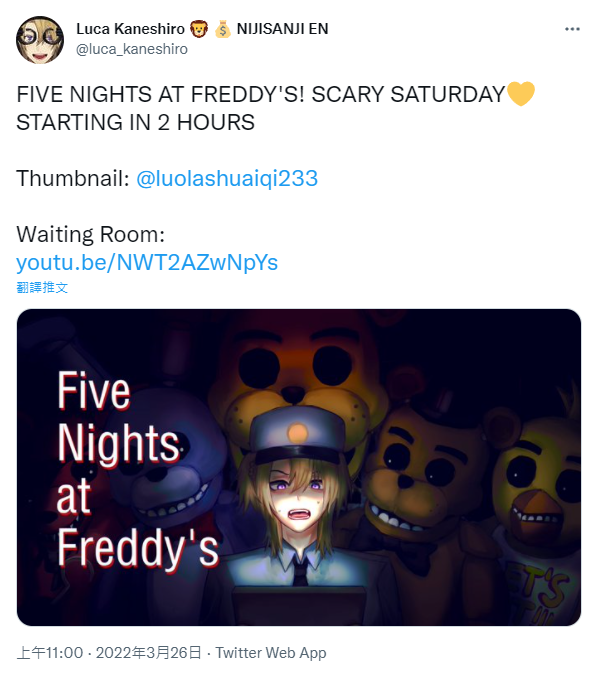The width and height of the screenshot is (596, 679).
Task: Click the yellow heart emoji after SATURDAY
Action: point(521,94)
